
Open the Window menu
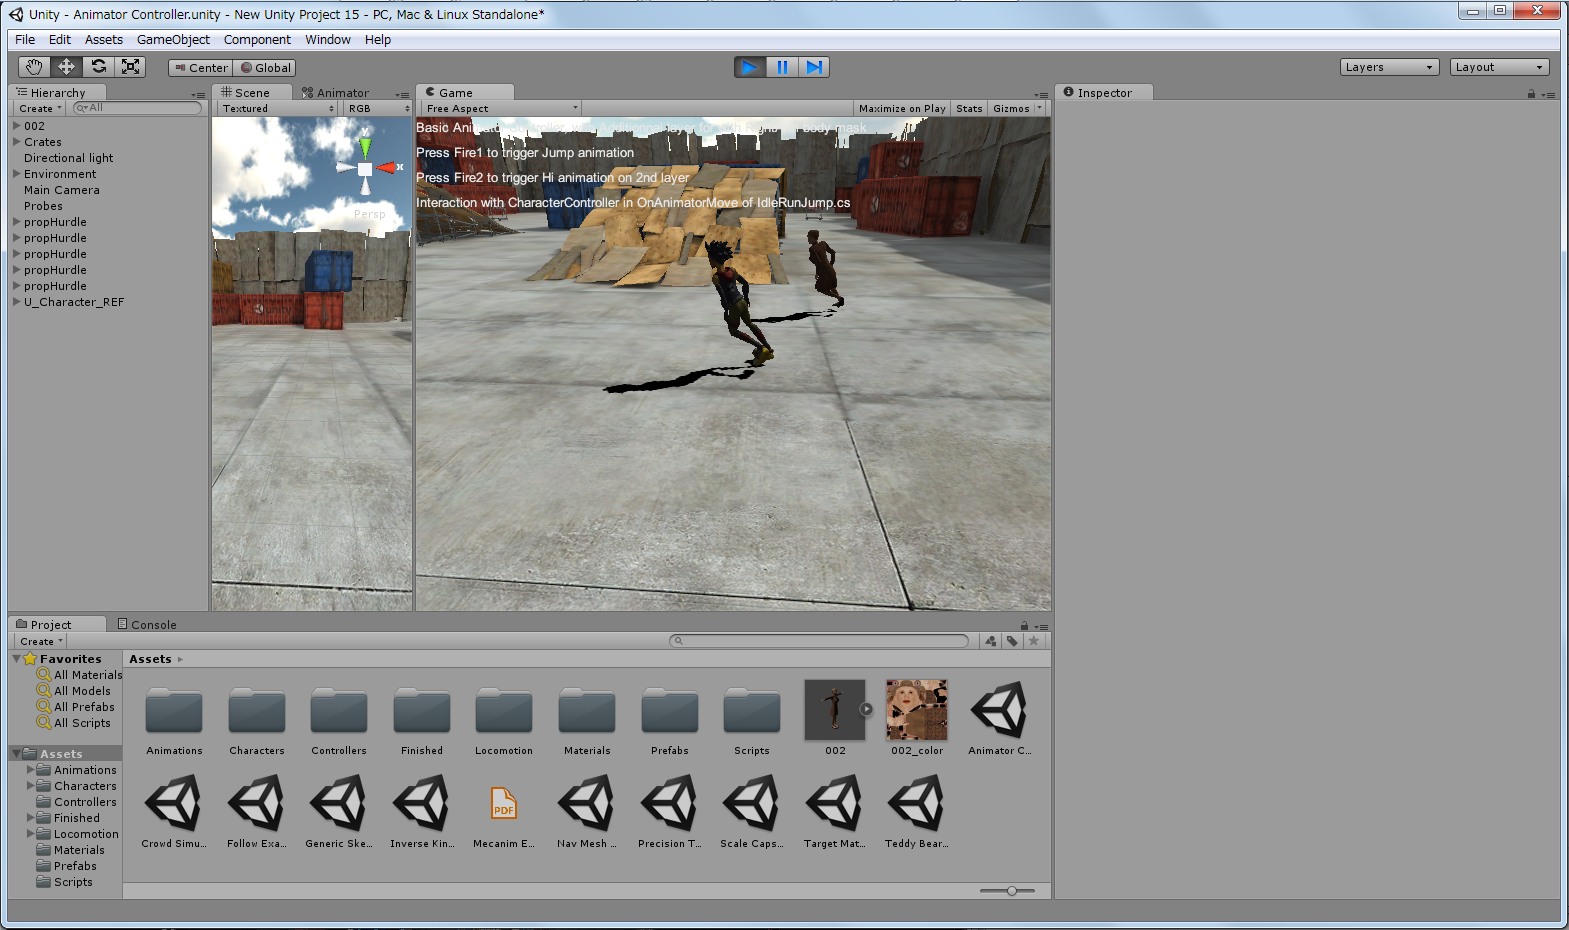(328, 40)
